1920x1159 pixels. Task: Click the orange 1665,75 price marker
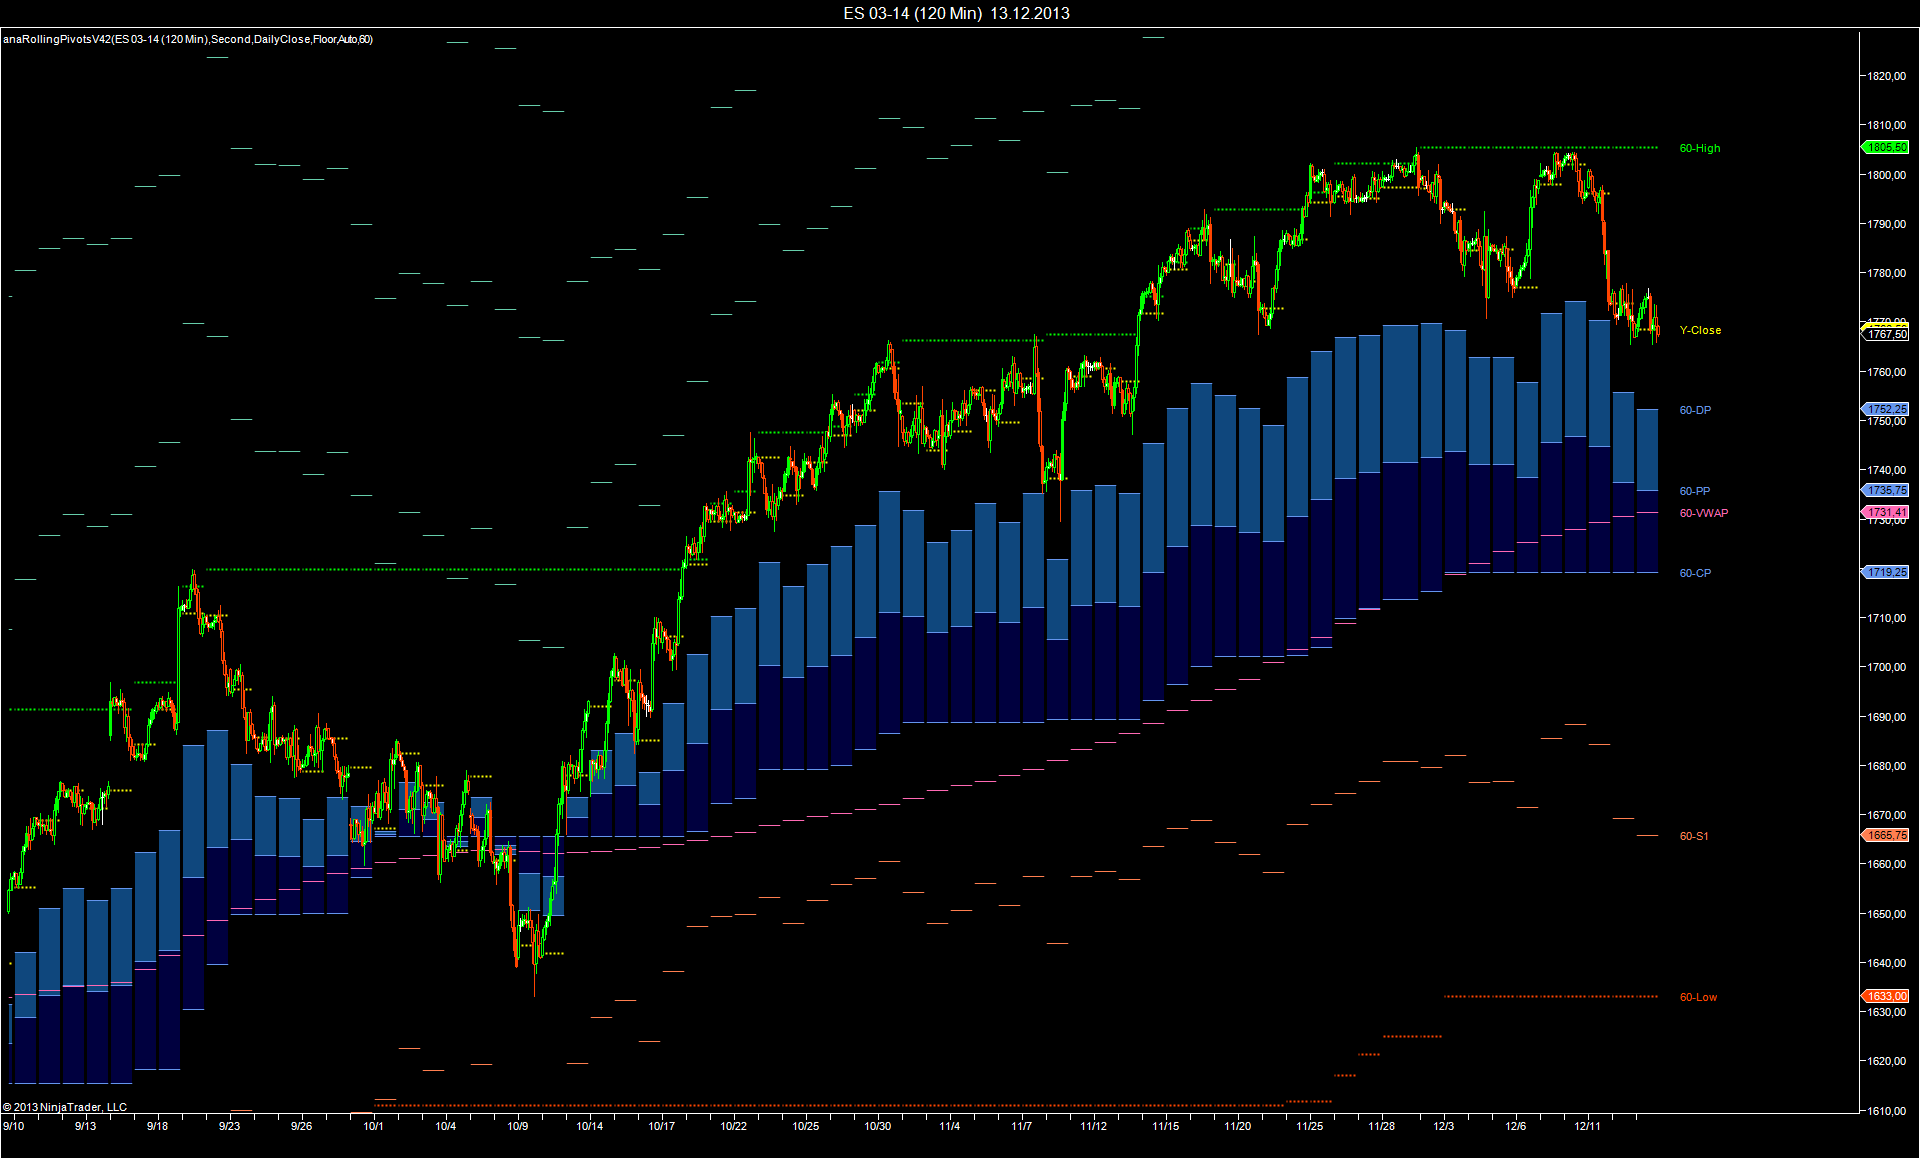1886,836
